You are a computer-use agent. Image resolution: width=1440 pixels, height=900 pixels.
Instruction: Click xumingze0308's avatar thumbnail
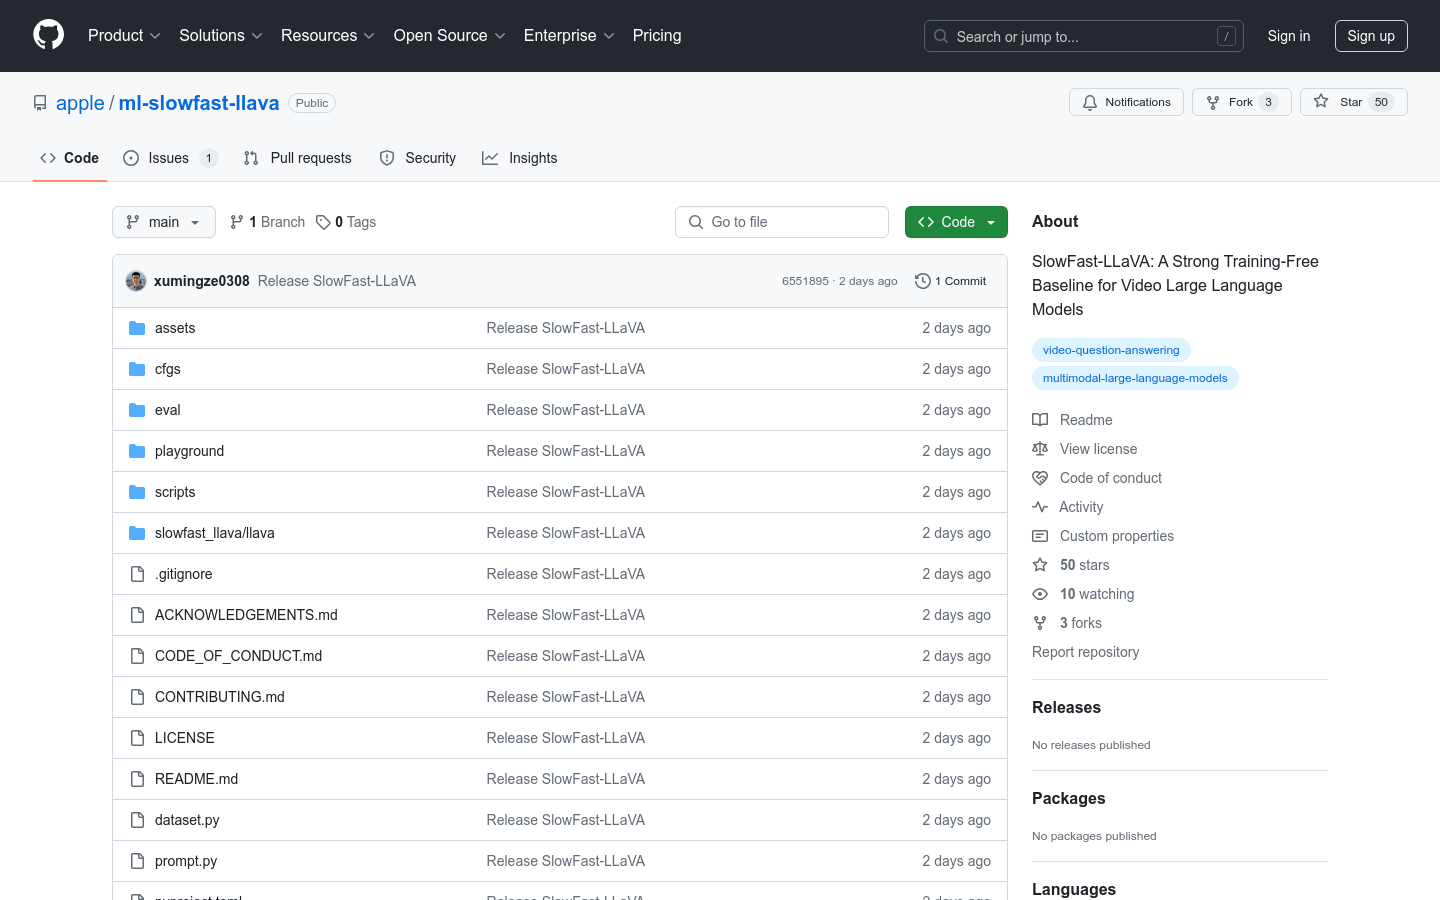[x=136, y=281]
